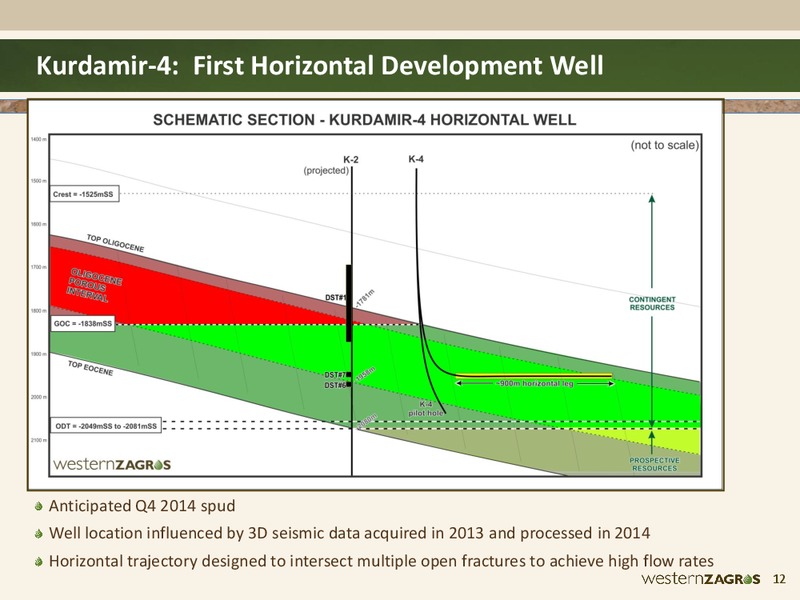Click the Crest = -1525mSS label box
800x600 pixels.
(84, 194)
